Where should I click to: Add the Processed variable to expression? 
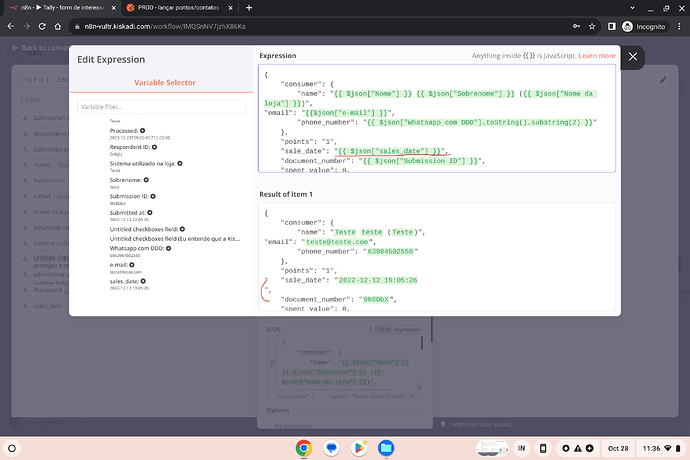tap(143, 131)
